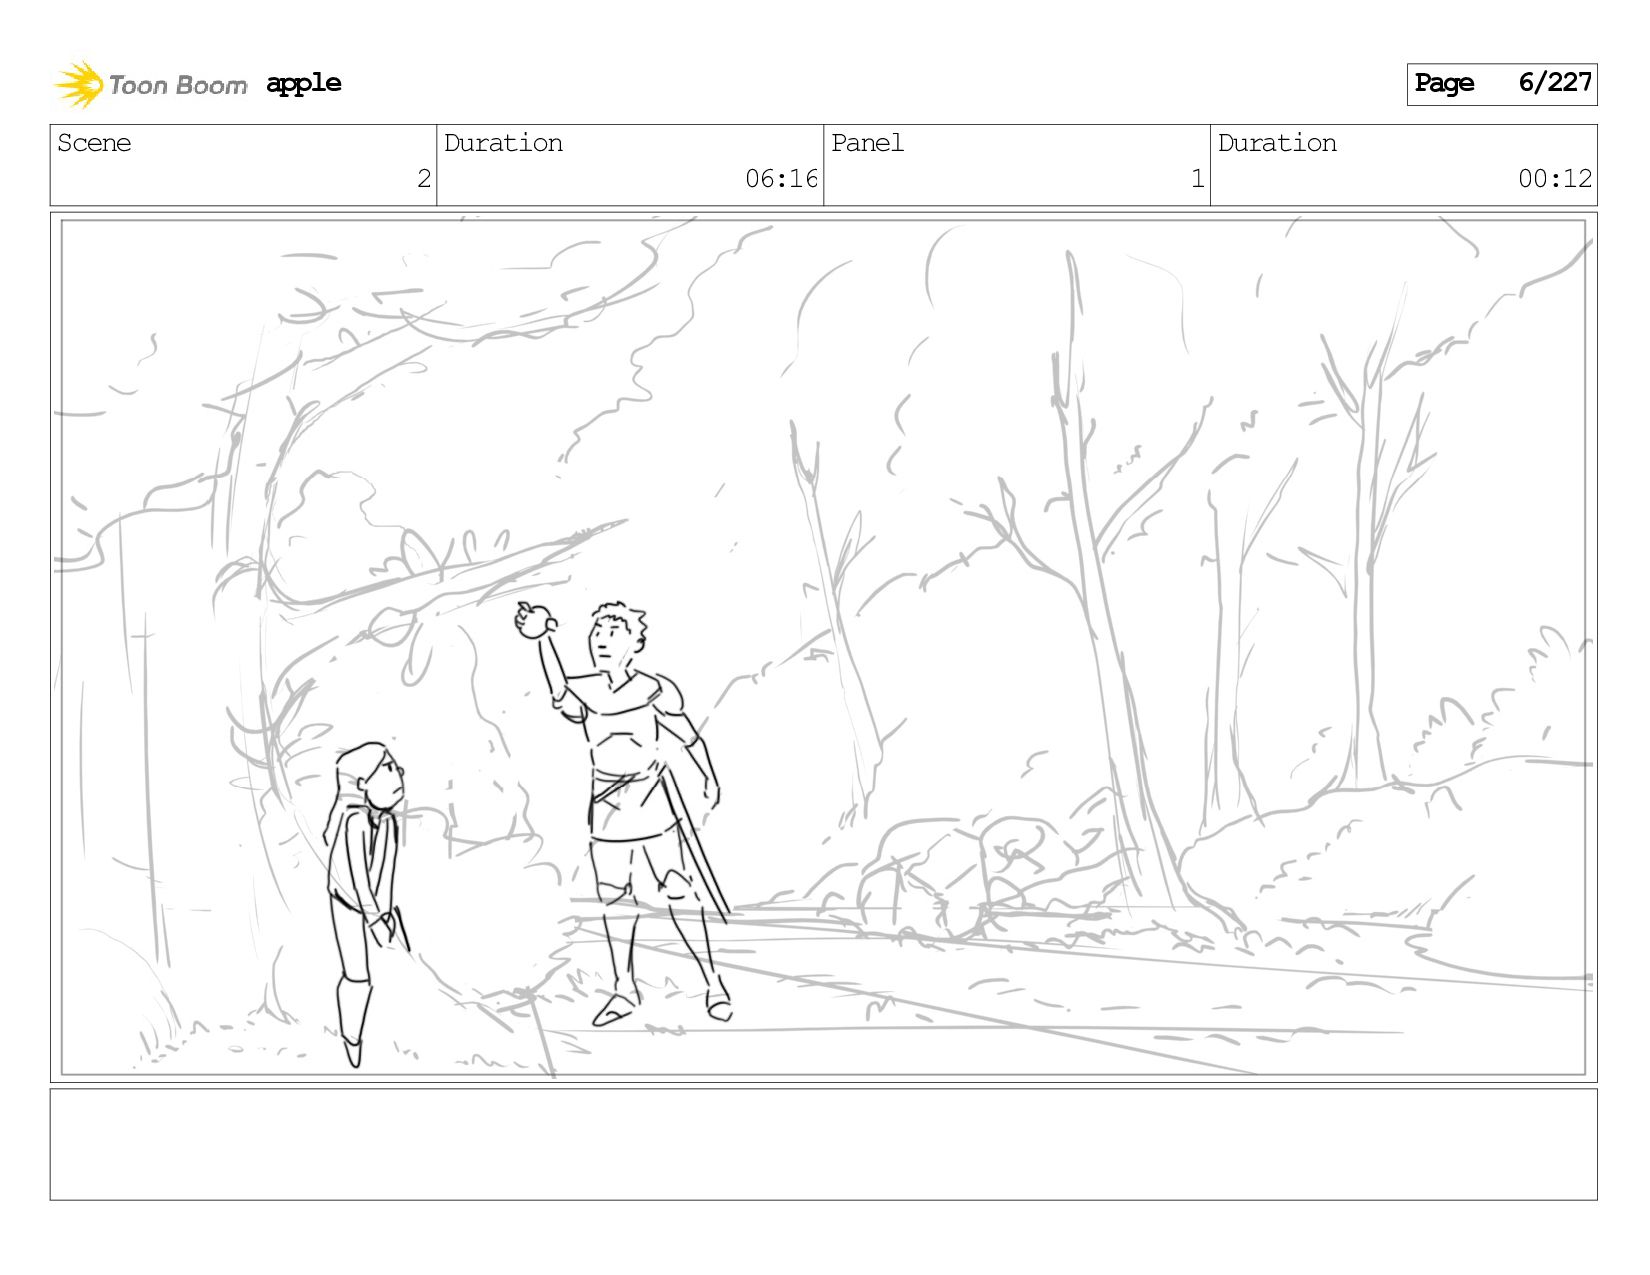
Task: Select the scene Duration value 06:16
Action: pos(781,179)
